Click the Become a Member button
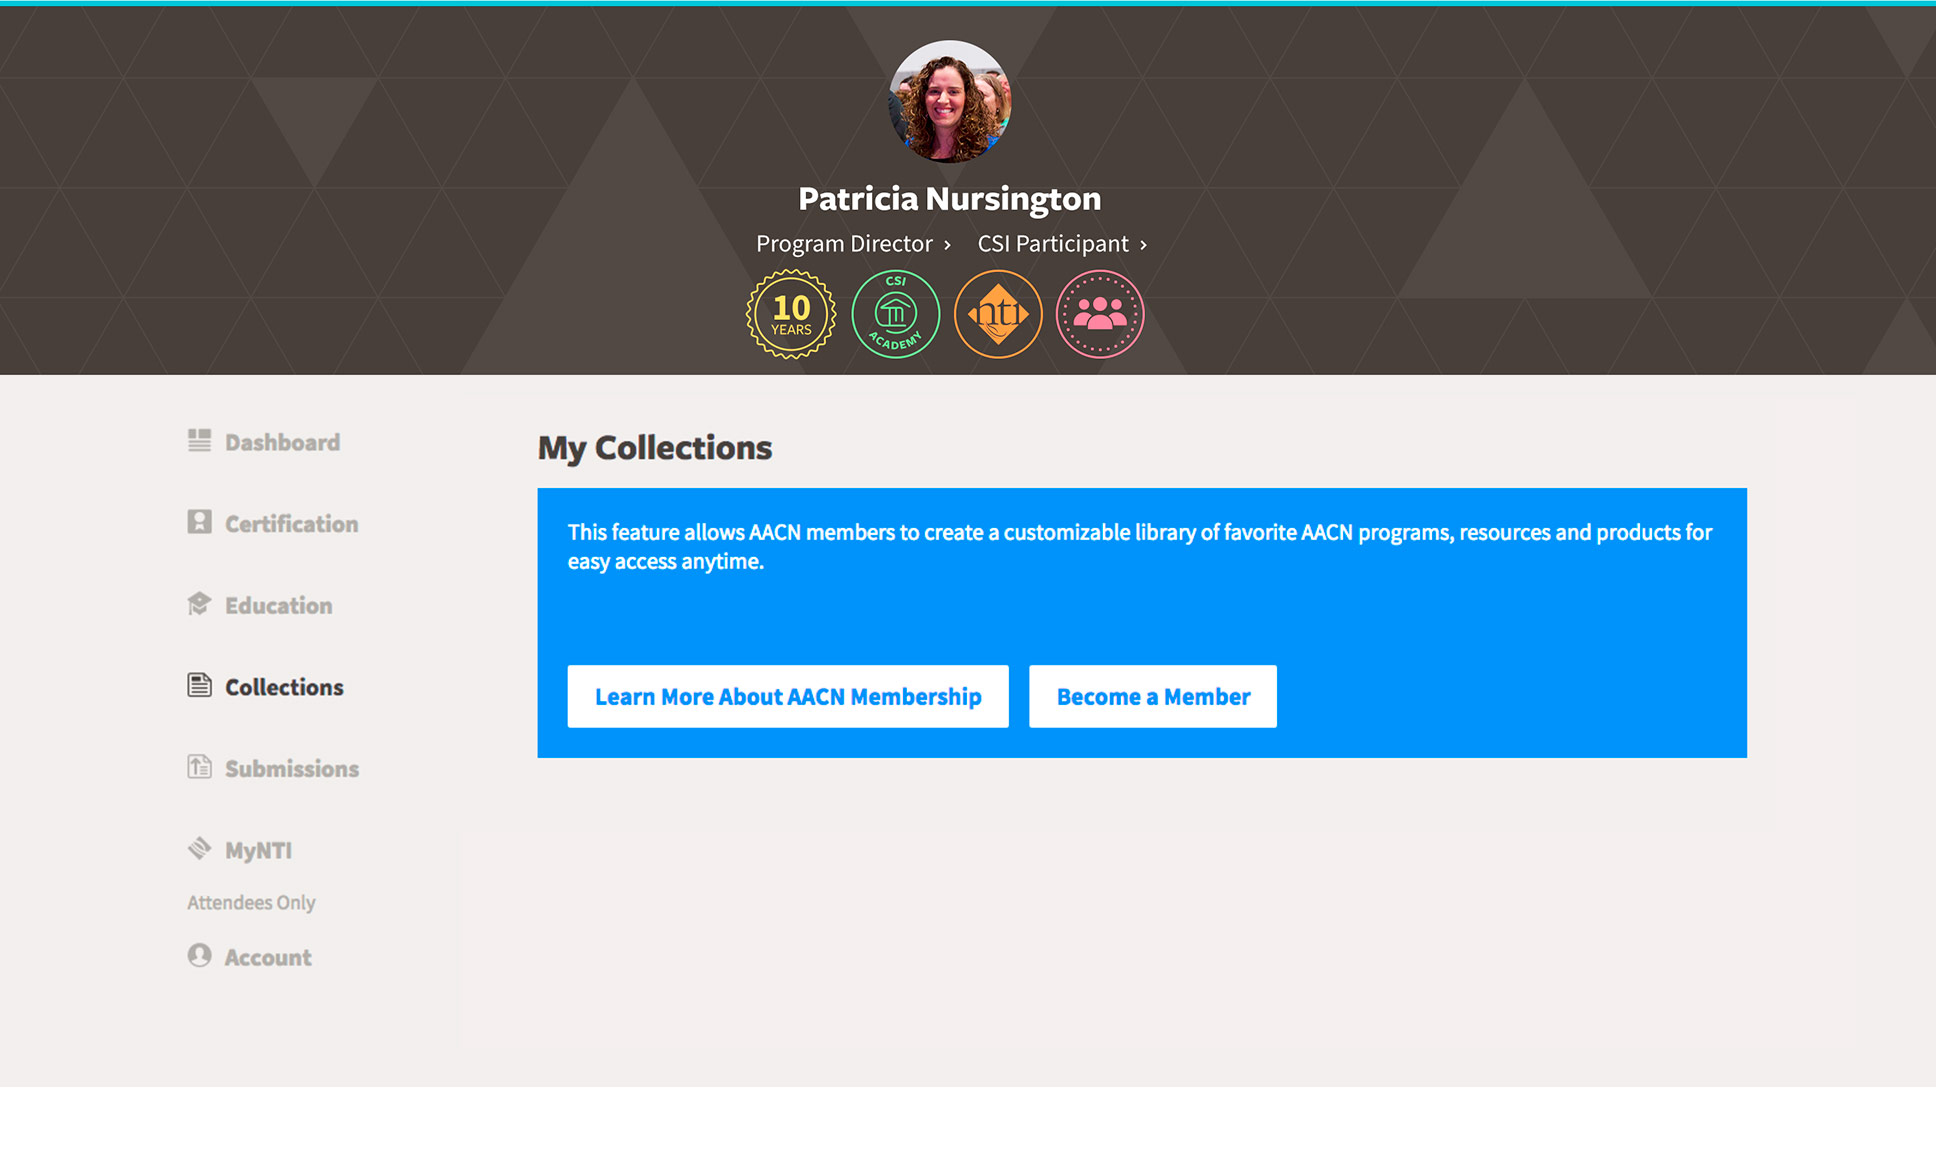Screen dimensions: 1936x1150 (x=1153, y=697)
